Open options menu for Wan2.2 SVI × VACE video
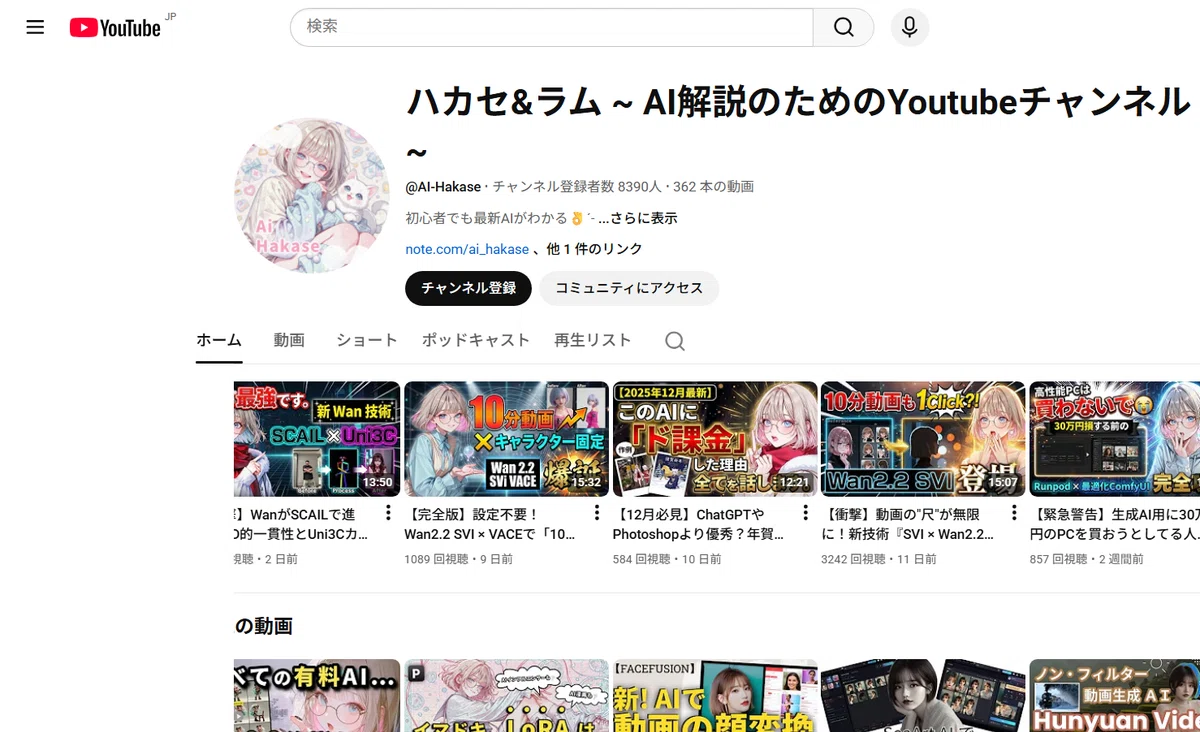 tap(597, 513)
